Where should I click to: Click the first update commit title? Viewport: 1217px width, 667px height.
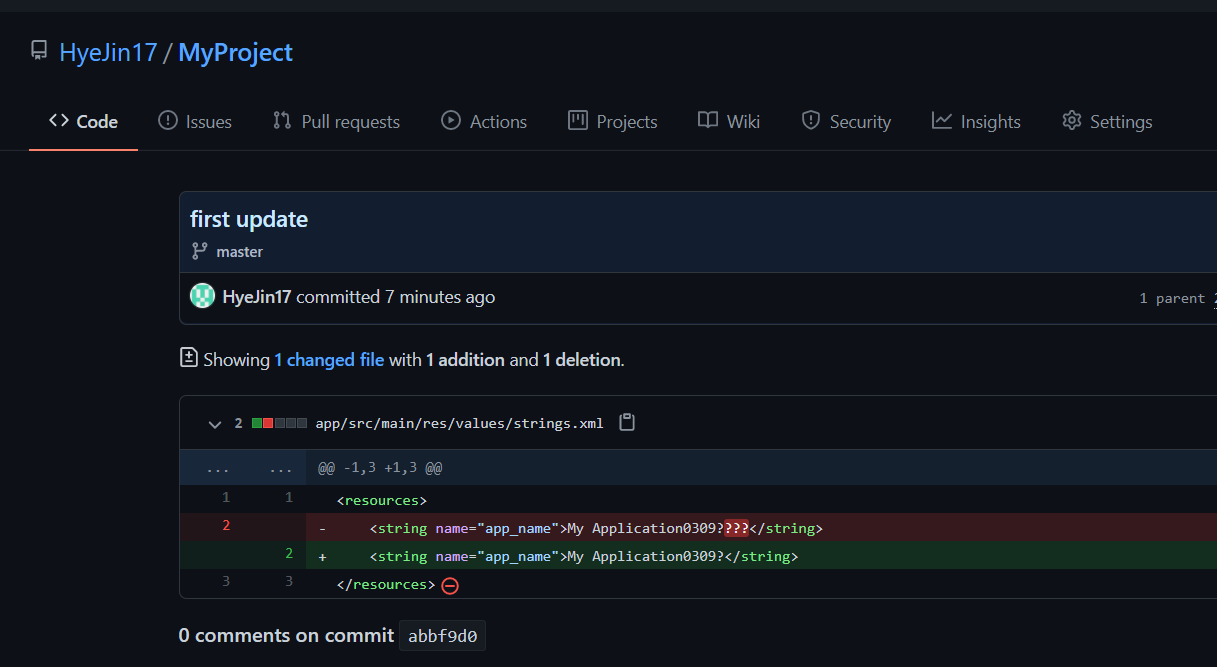pyautogui.click(x=249, y=219)
